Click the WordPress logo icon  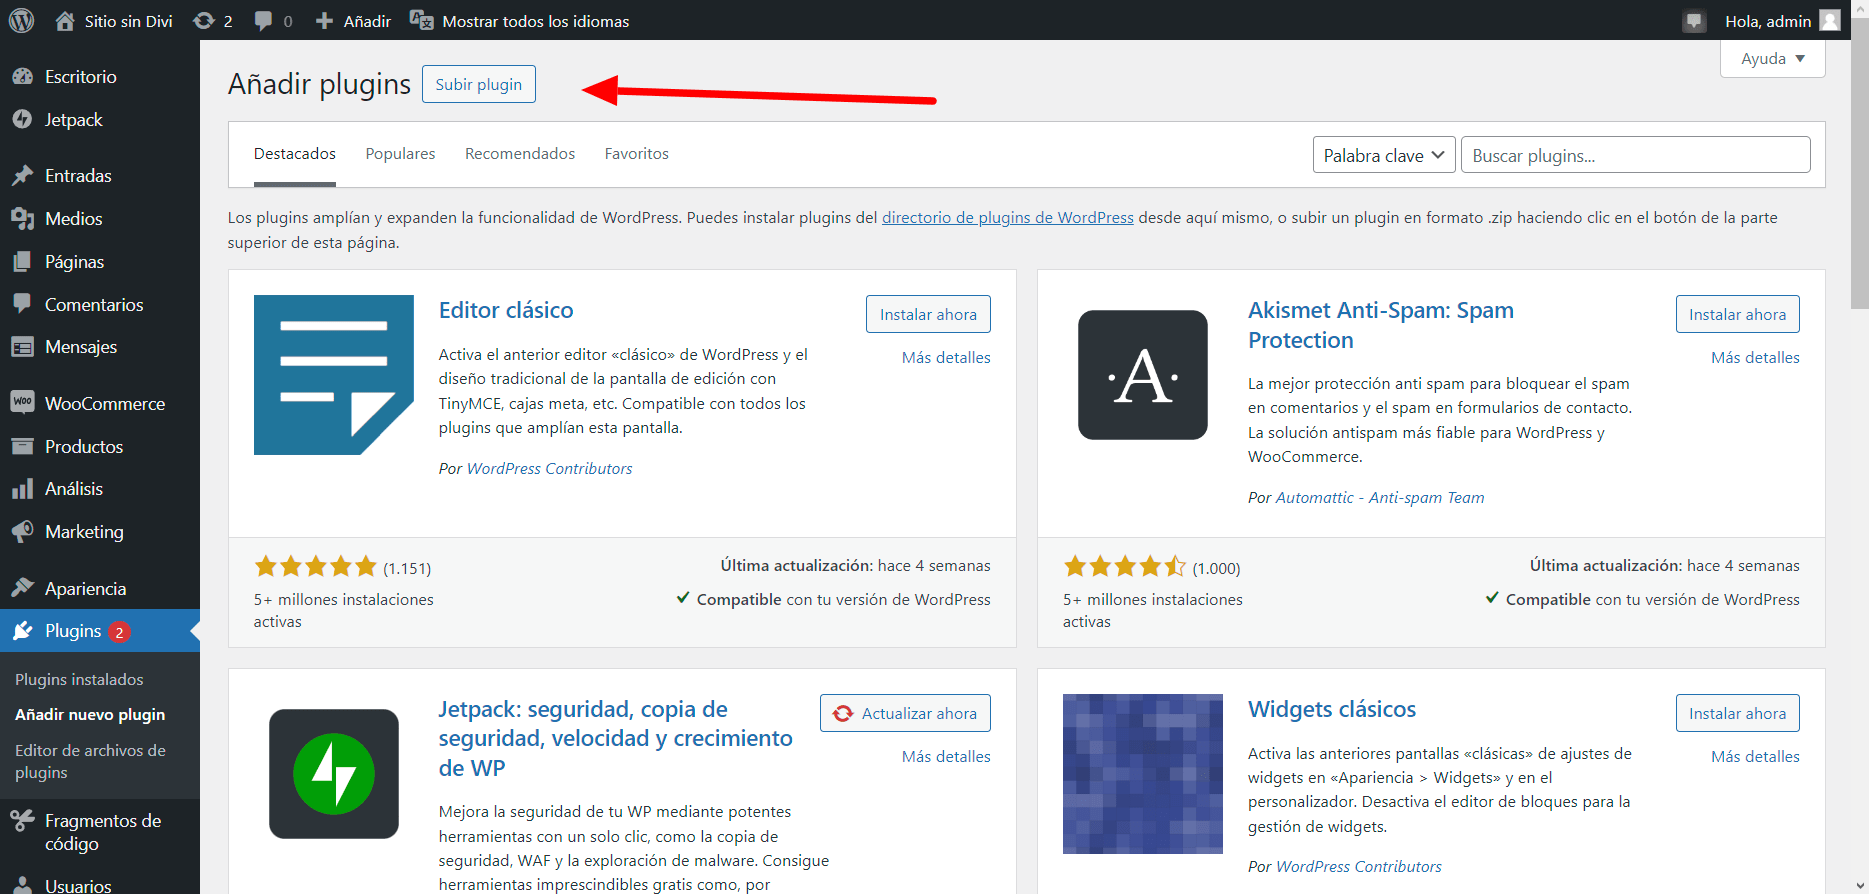(21, 20)
